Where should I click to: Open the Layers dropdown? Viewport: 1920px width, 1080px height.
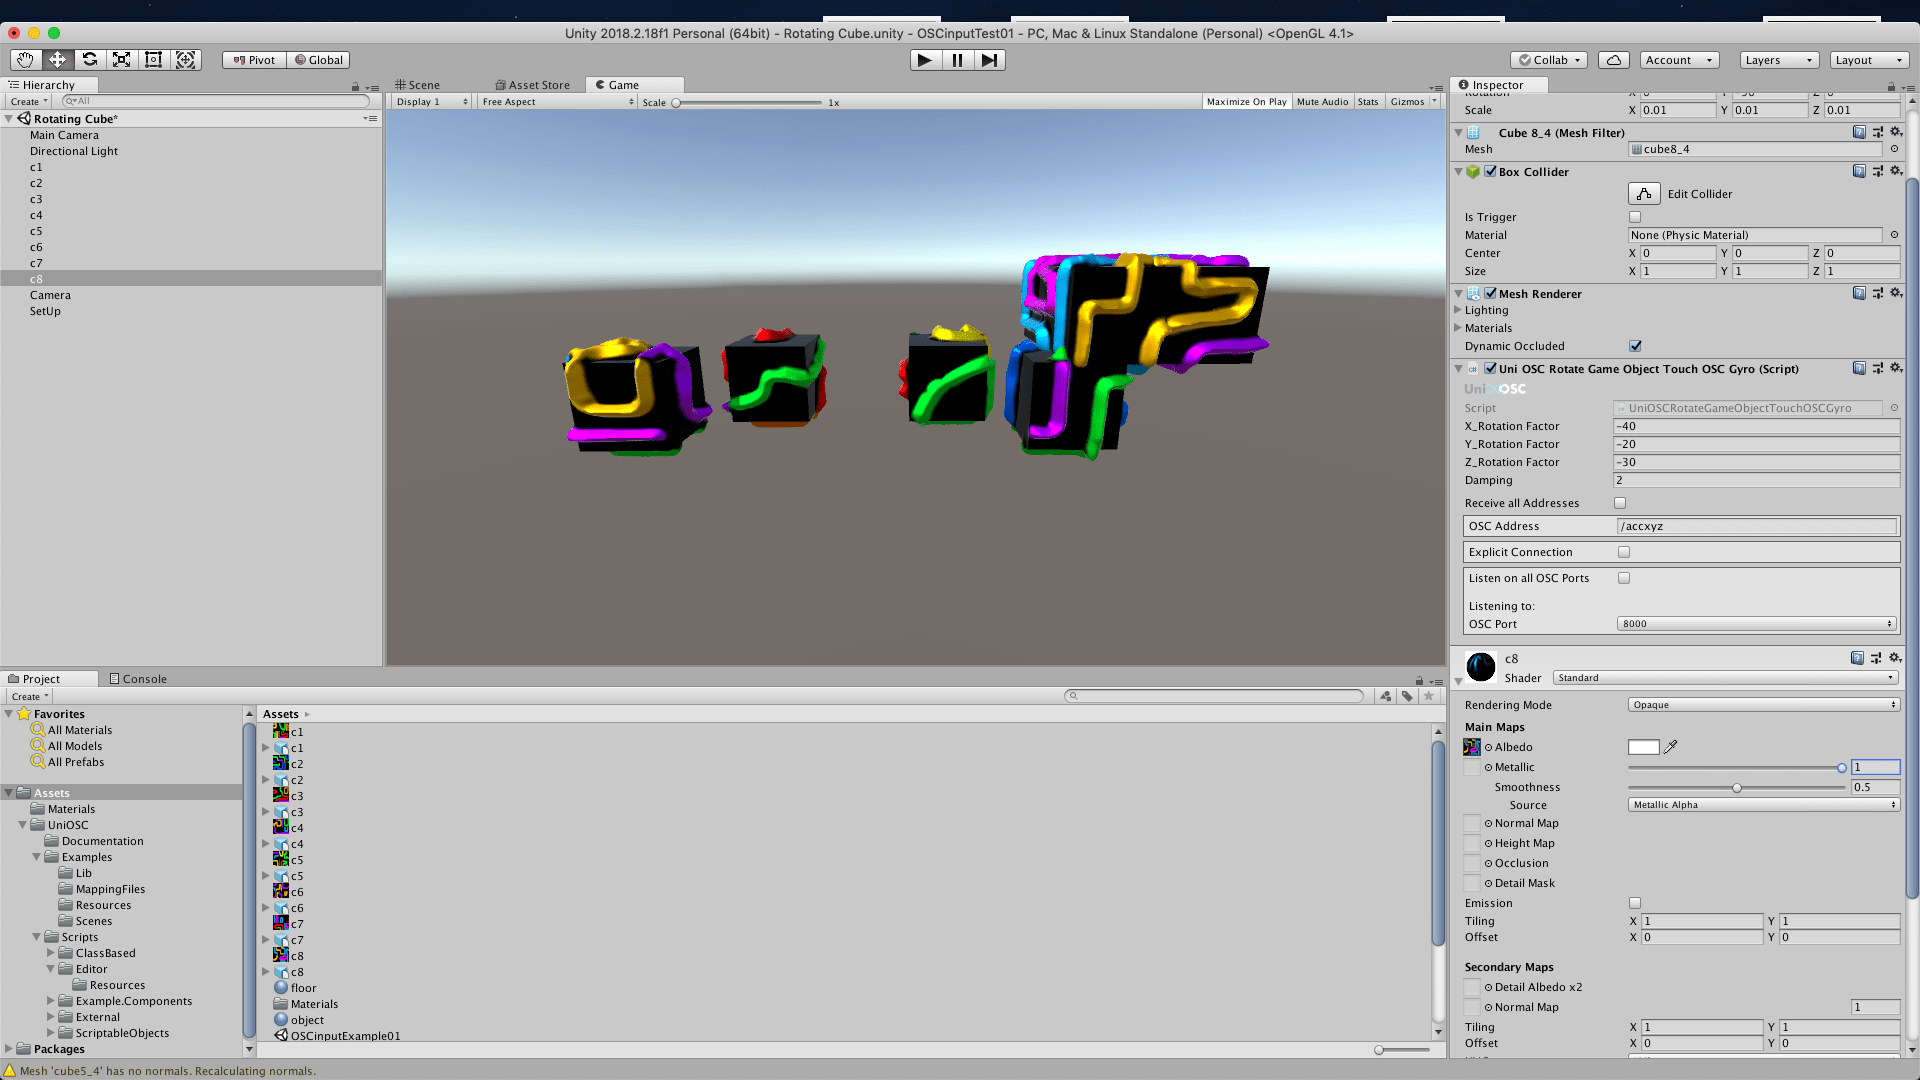[1778, 60]
